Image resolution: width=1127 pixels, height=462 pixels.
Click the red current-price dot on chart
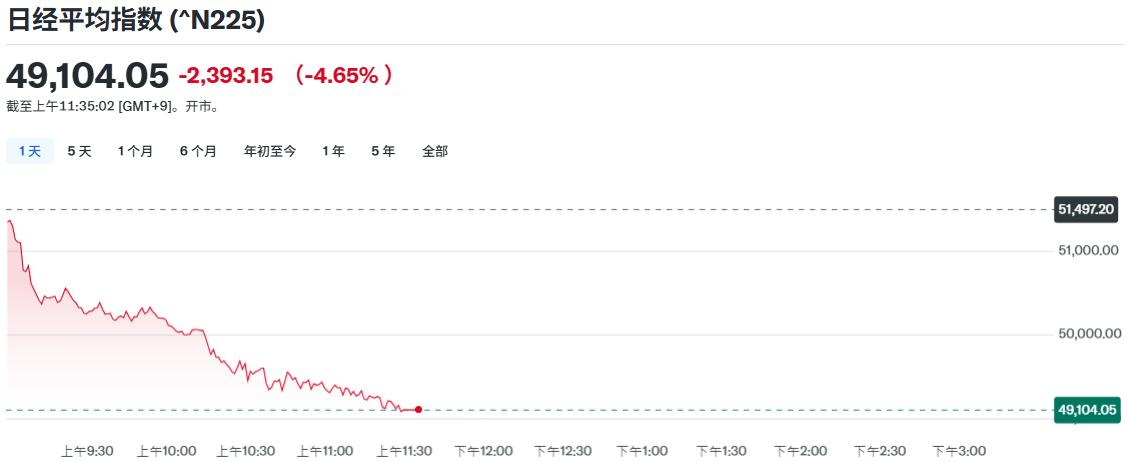418,409
